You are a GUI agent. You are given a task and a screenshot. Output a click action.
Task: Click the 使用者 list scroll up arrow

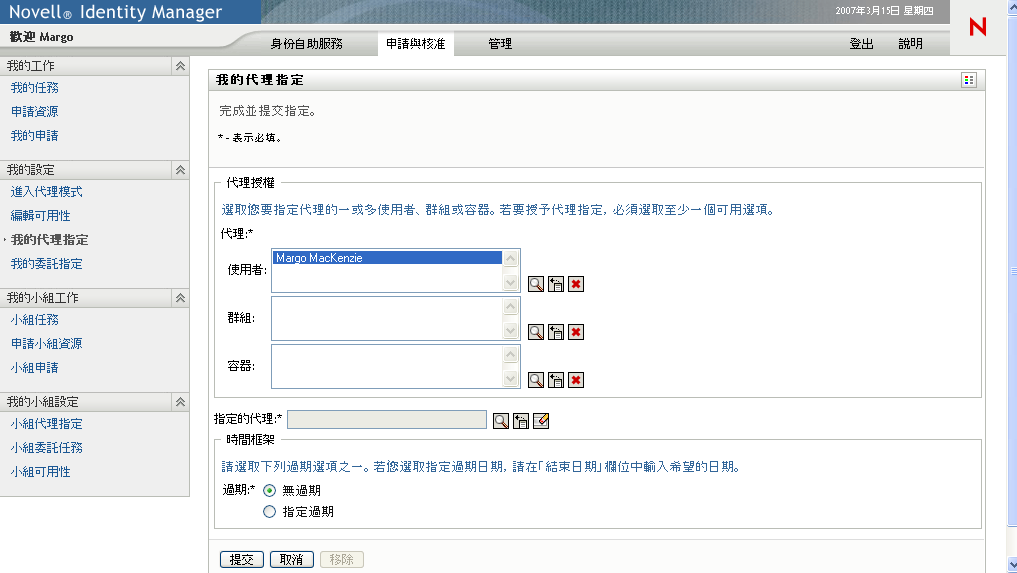coord(511,258)
